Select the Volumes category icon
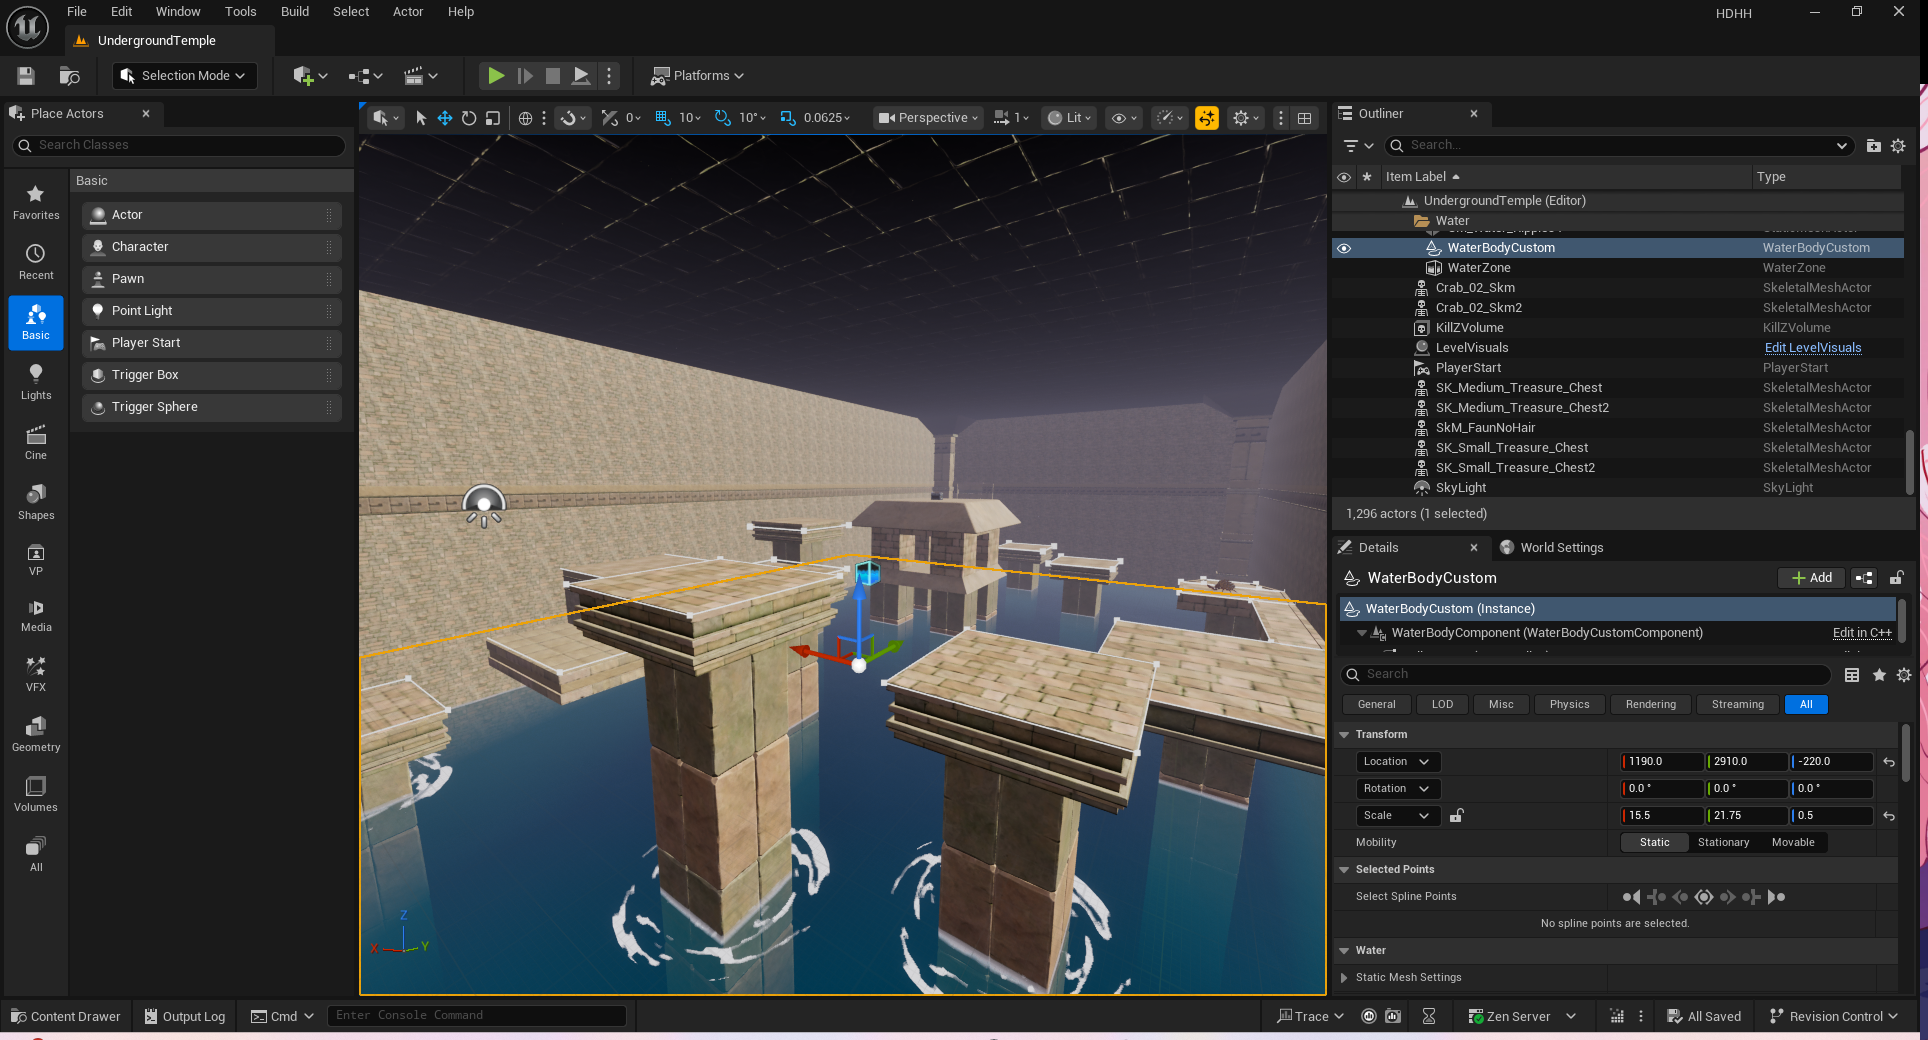 click(x=36, y=794)
